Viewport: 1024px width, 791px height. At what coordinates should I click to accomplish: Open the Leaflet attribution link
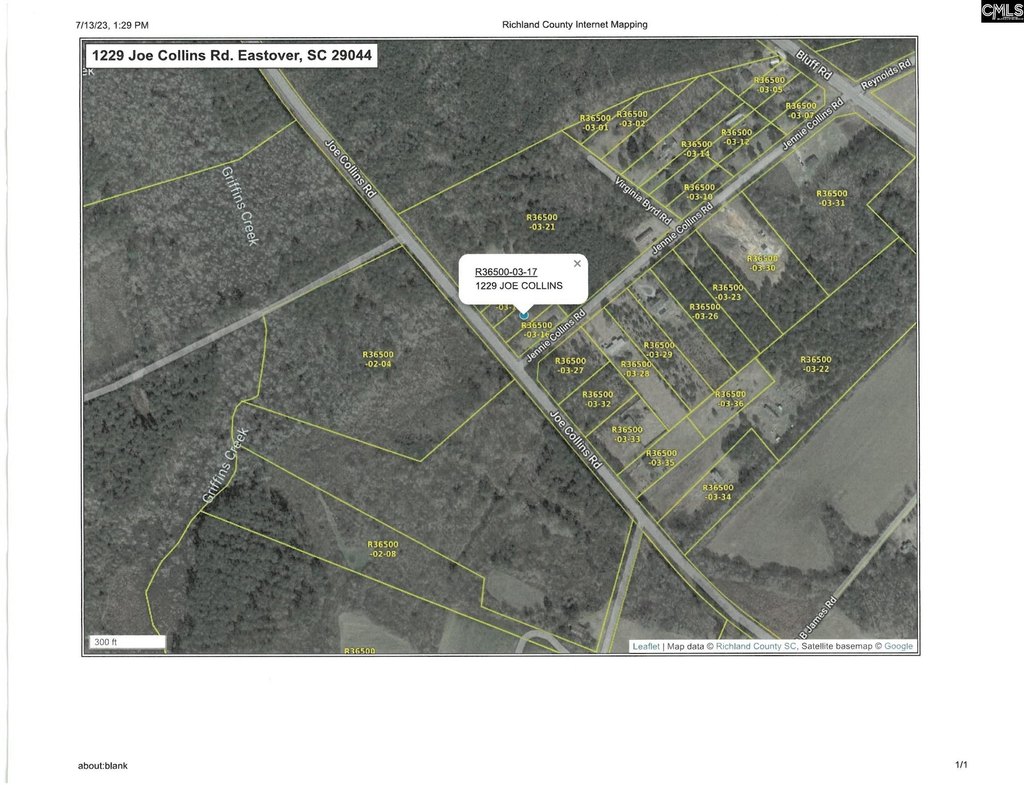(645, 646)
